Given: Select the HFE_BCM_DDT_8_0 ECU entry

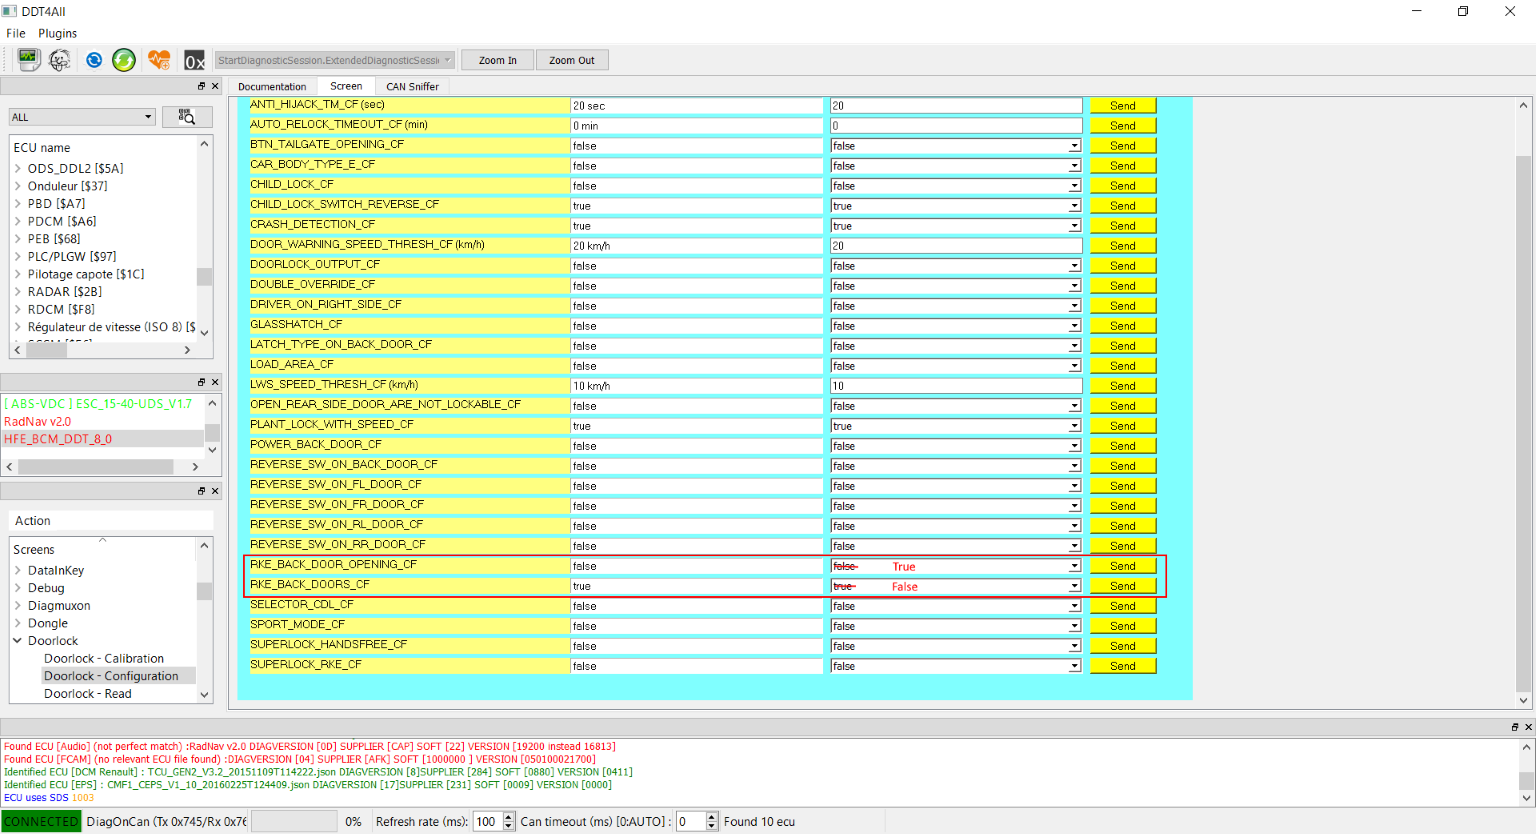Looking at the screenshot, I should pos(58,439).
